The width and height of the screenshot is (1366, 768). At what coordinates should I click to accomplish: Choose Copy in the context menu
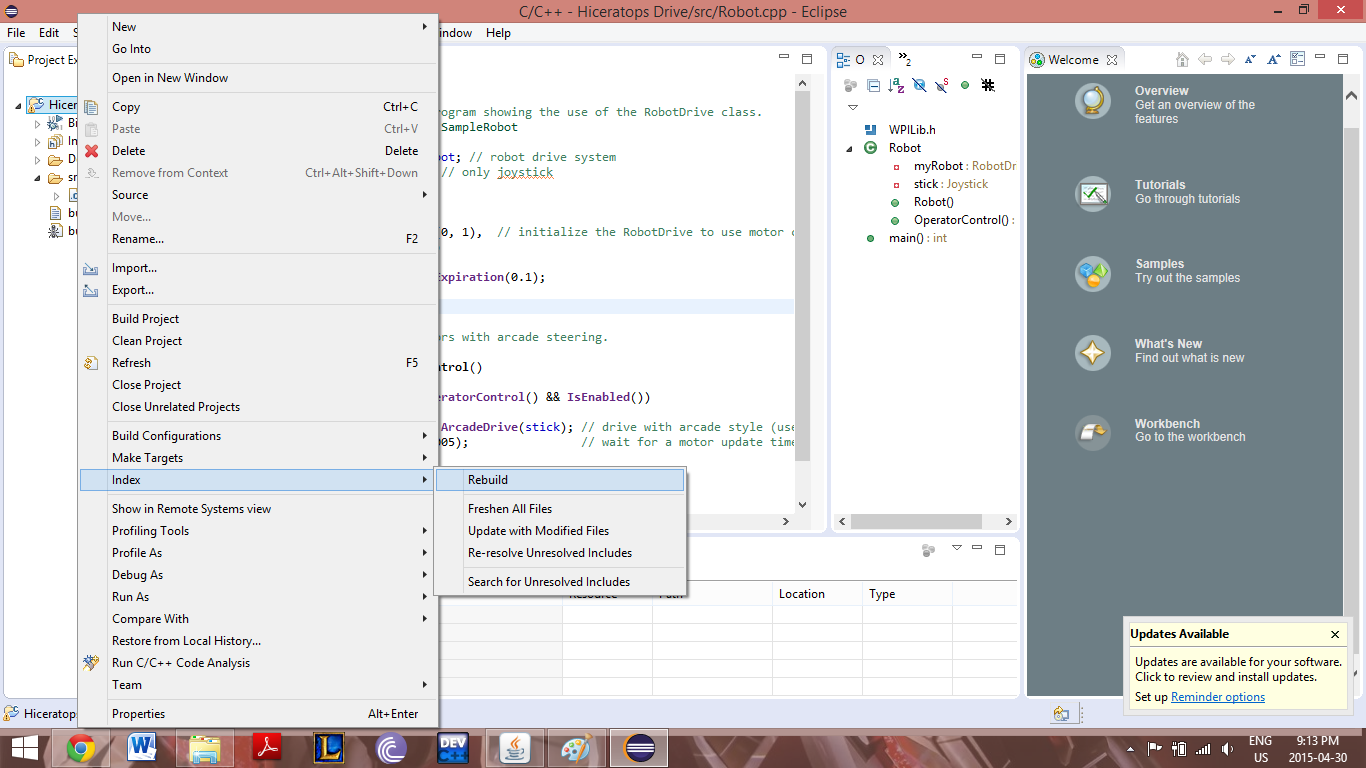[258, 107]
